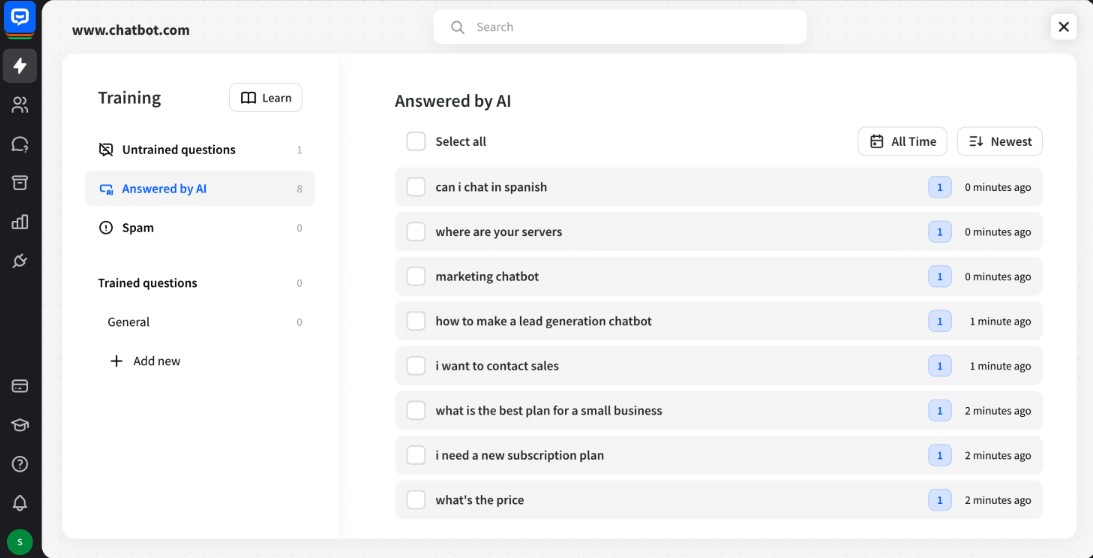Viewport: 1093px width, 558px height.
Task: Open the help question mark icon
Action: pos(20,464)
